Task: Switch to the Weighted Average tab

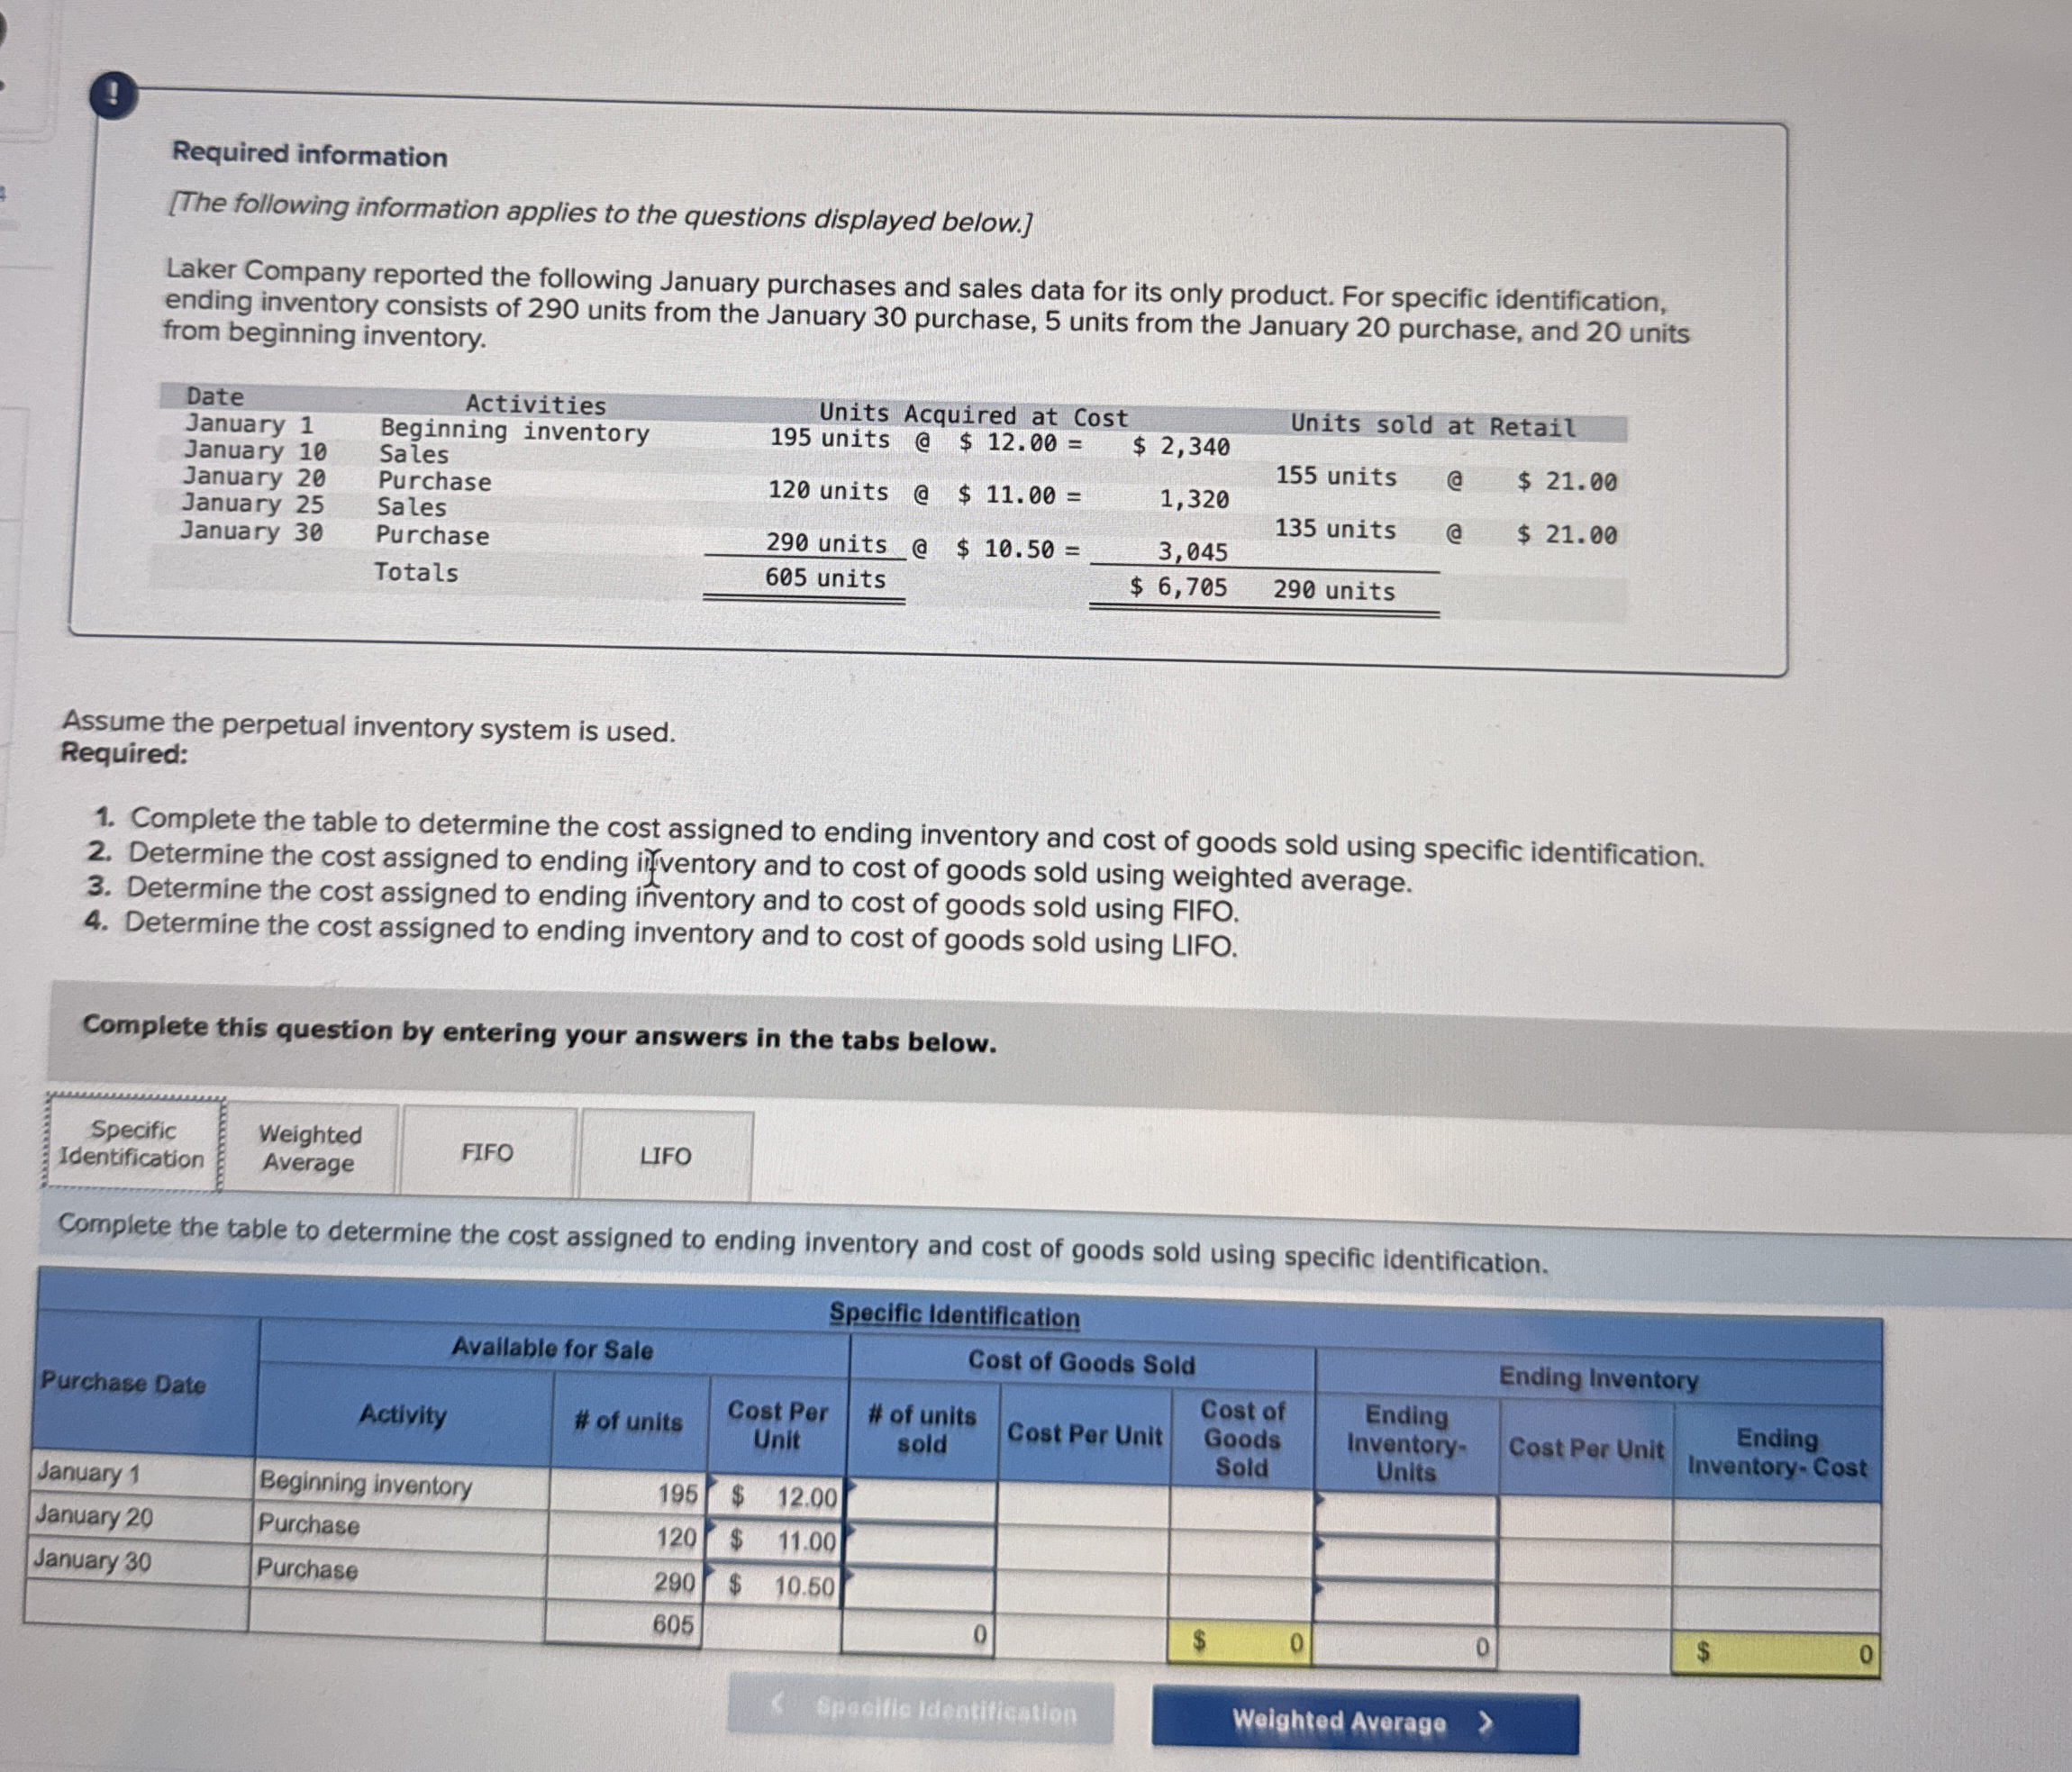Action: click(309, 1149)
